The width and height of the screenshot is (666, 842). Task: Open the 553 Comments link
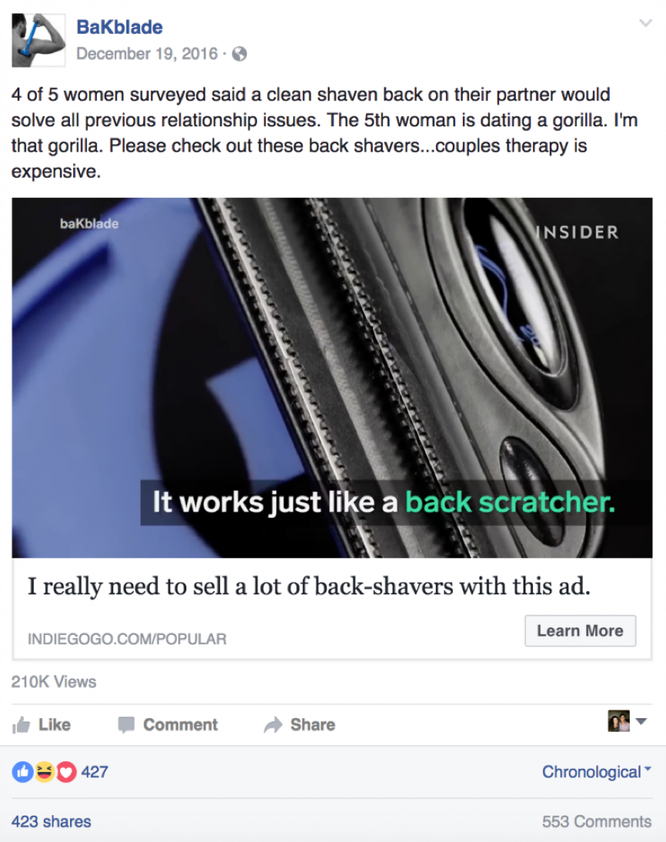[597, 822]
